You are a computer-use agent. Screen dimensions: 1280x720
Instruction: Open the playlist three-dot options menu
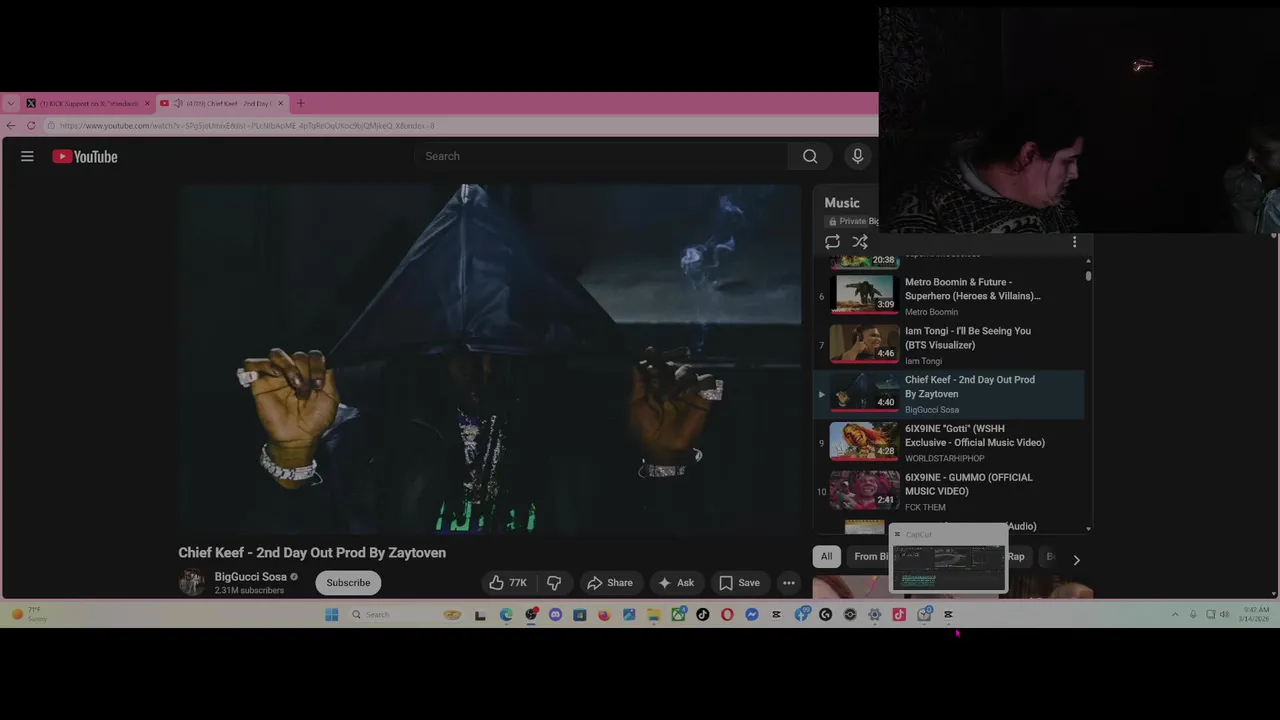1074,242
